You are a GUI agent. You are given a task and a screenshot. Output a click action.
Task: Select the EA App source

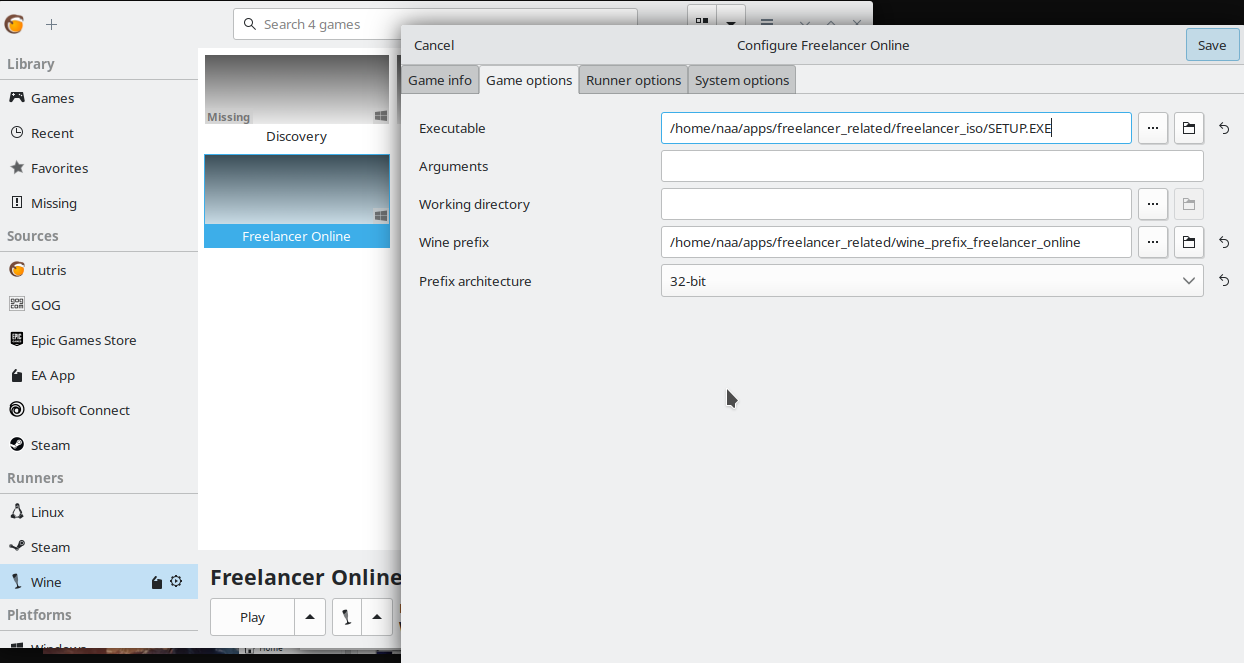pyautogui.click(x=99, y=375)
